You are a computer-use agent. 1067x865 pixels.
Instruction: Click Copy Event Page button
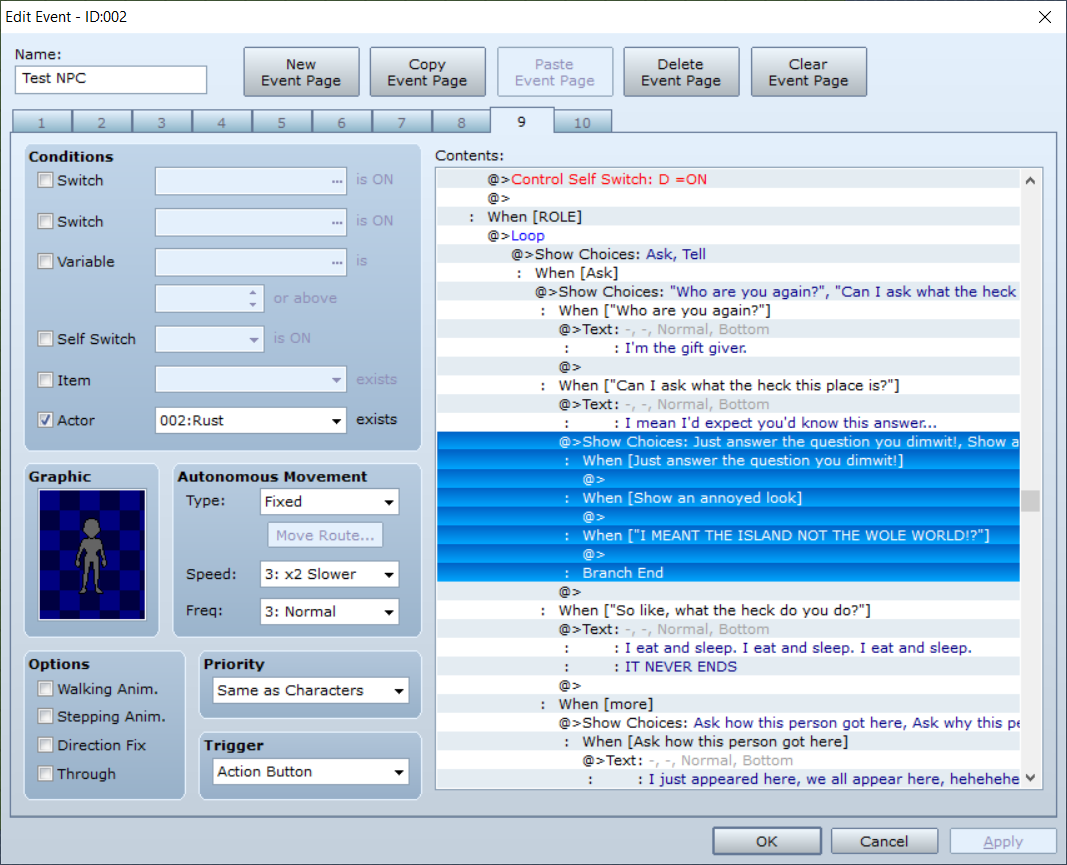pyautogui.click(x=427, y=72)
